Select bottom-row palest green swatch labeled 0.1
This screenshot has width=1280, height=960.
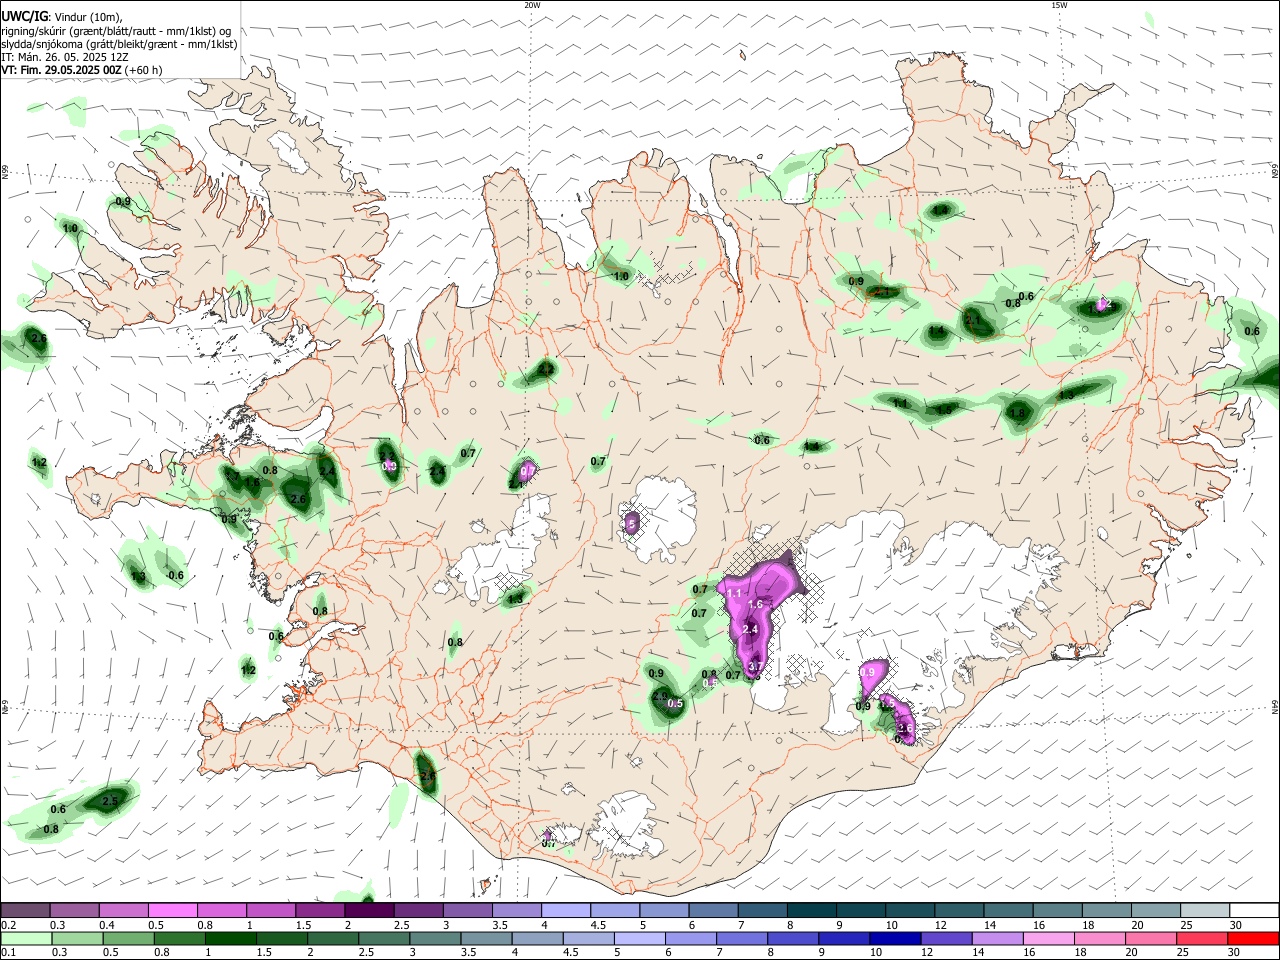[26, 939]
